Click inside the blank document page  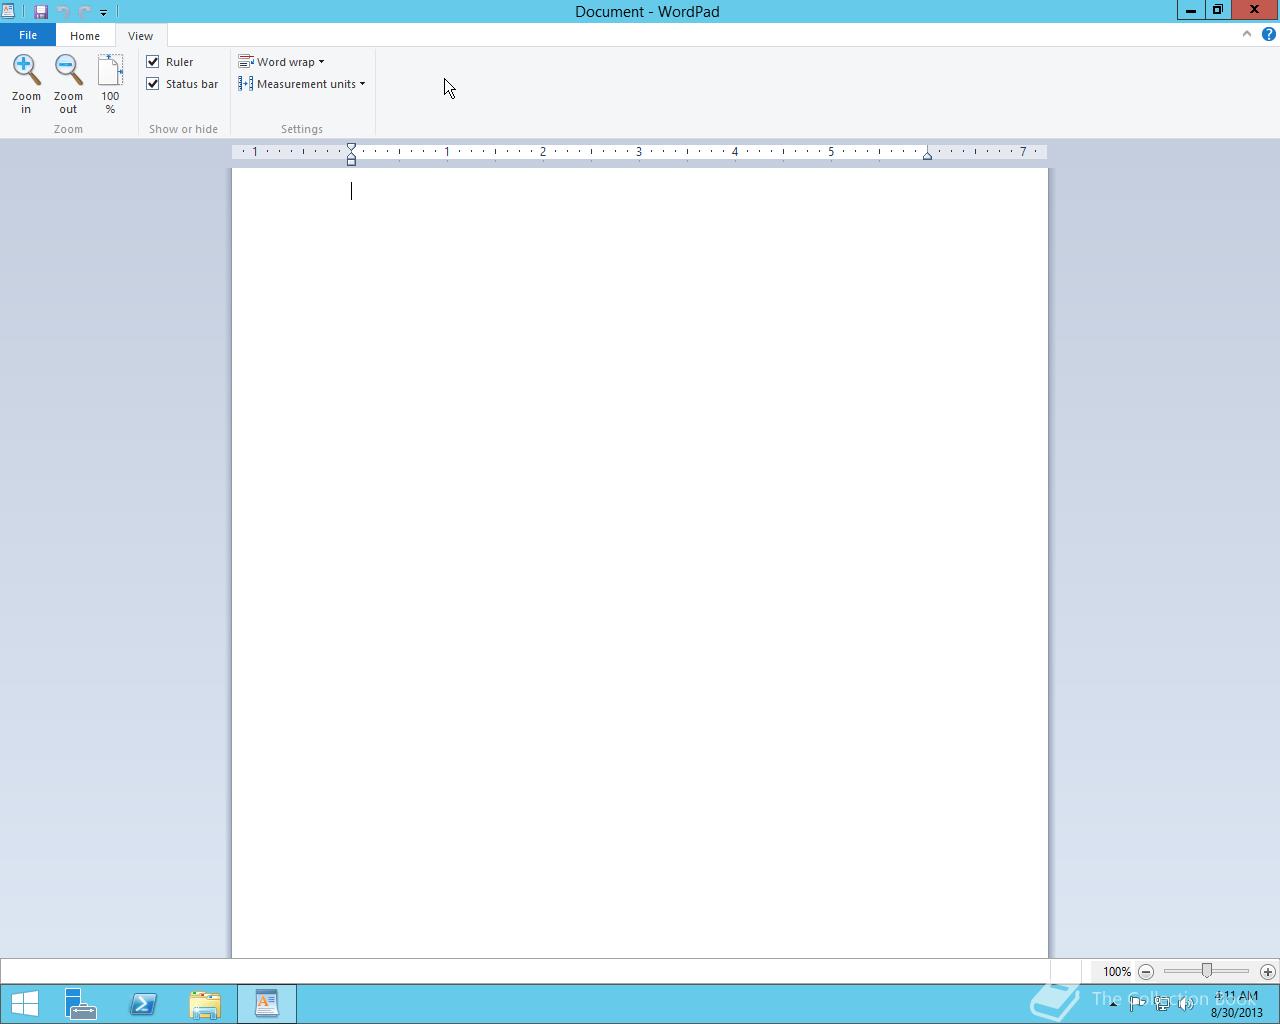tap(640, 563)
